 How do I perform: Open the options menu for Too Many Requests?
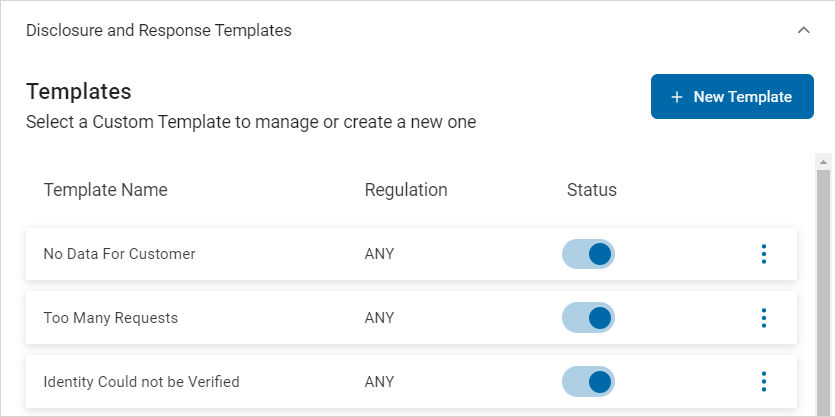[x=764, y=318]
